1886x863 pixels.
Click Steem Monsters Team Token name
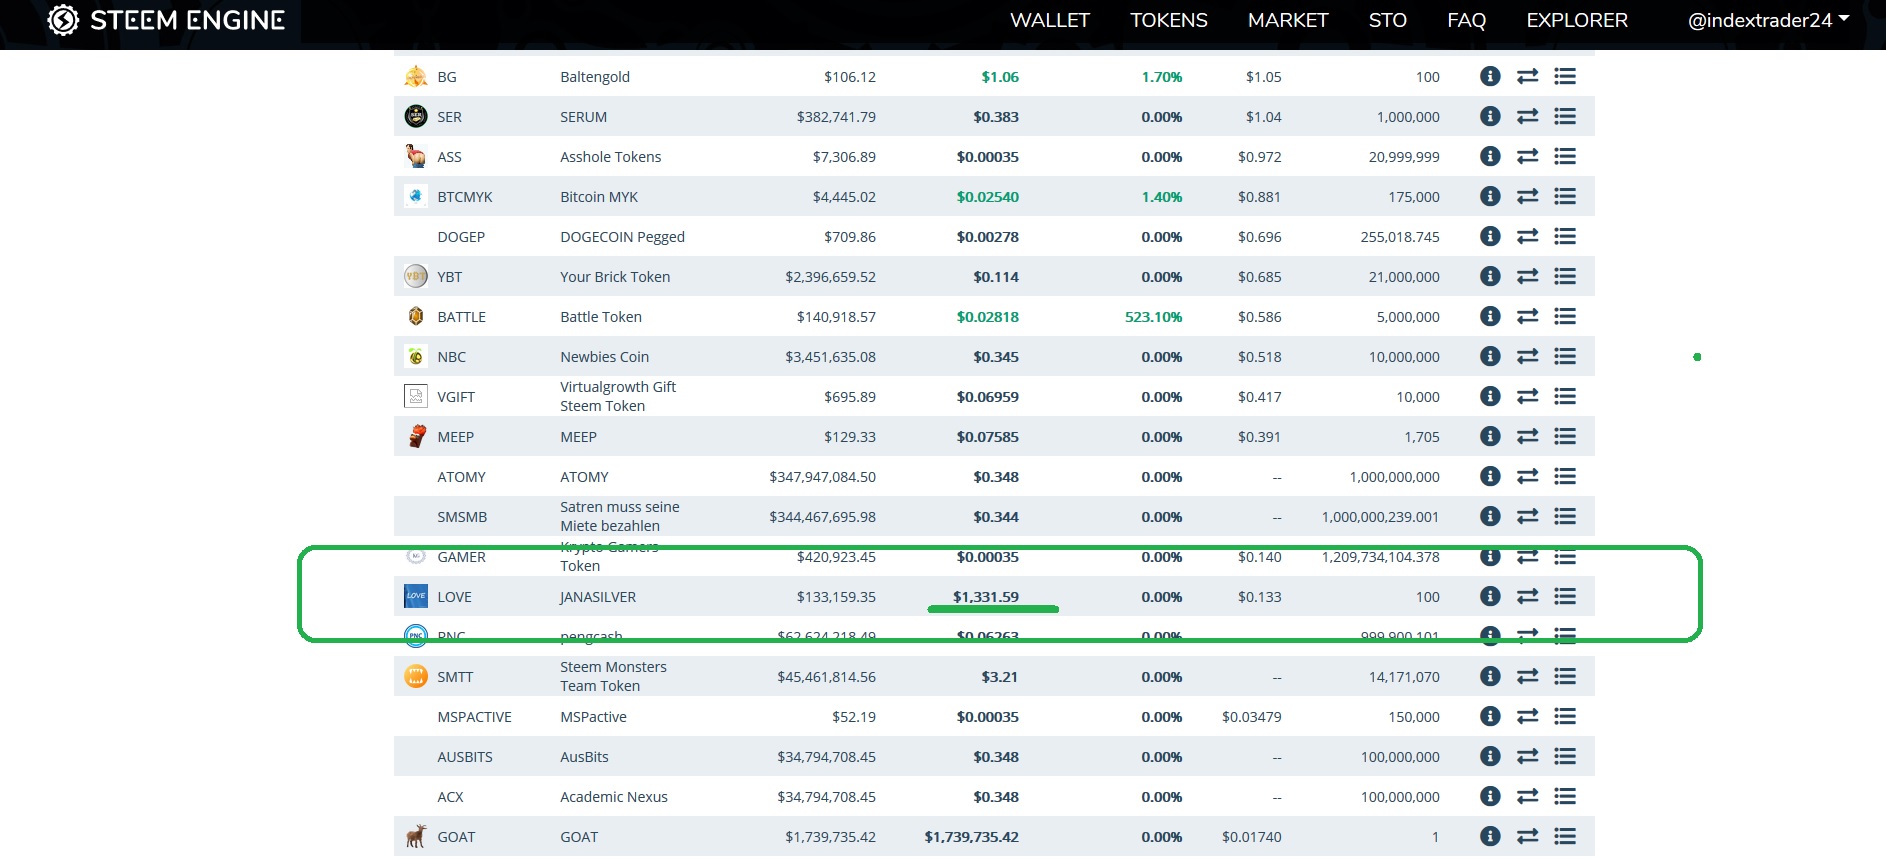pos(613,676)
